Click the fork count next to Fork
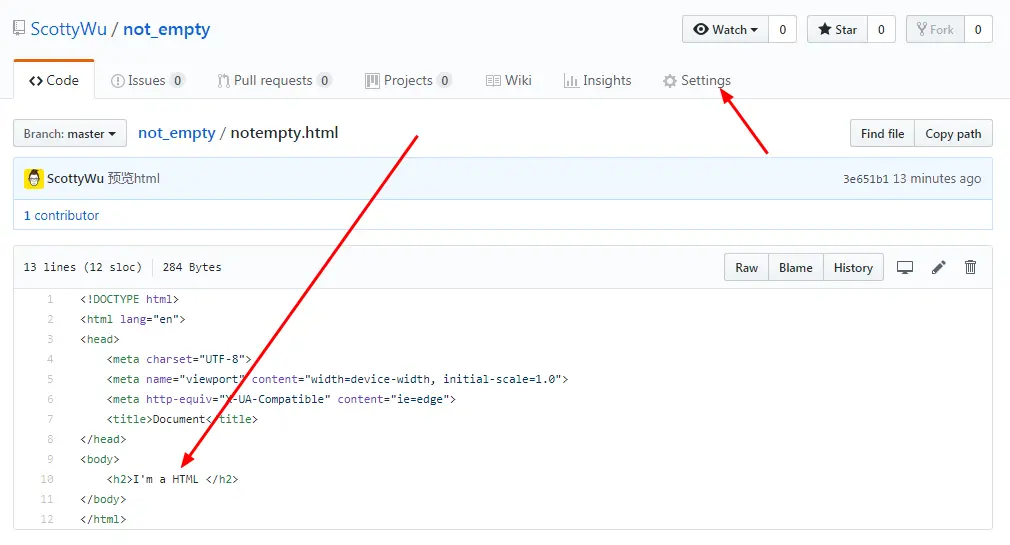Image resolution: width=1010 pixels, height=545 pixels. 978,30
